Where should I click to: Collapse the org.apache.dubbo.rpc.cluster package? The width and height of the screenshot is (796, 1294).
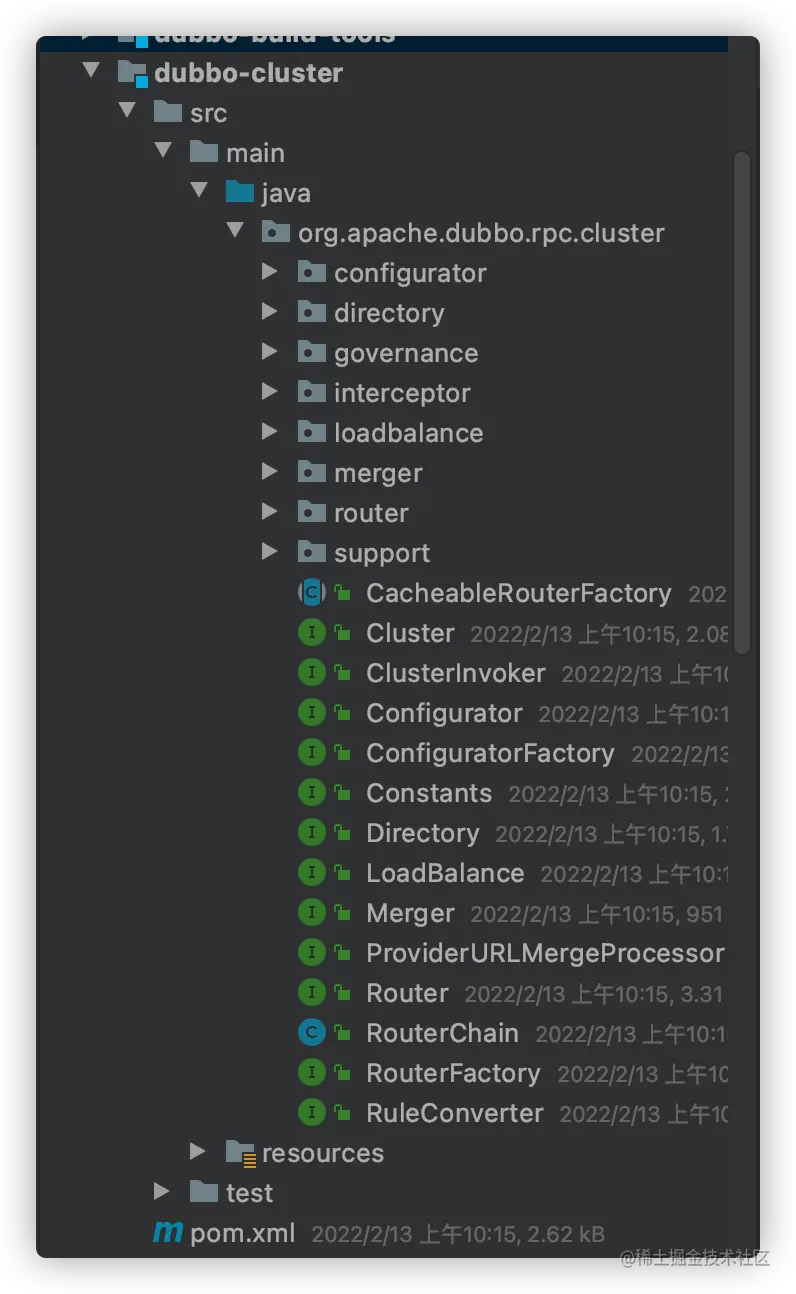coord(235,231)
